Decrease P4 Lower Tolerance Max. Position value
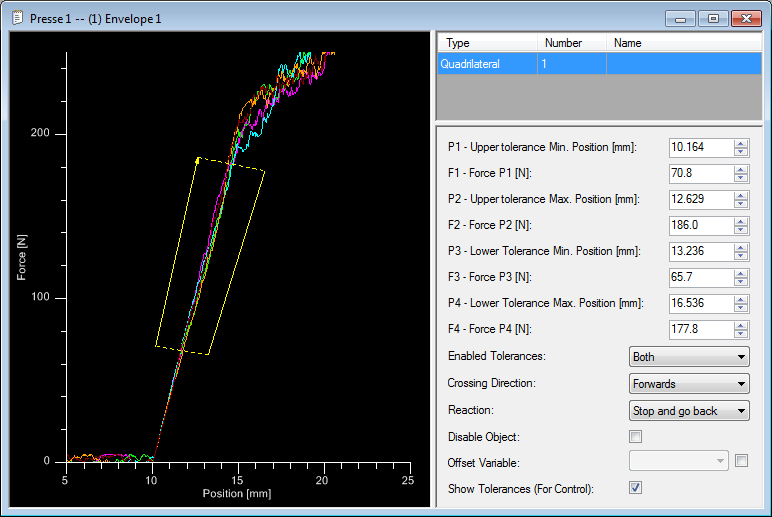Image resolution: width=772 pixels, height=517 pixels. 740,308
